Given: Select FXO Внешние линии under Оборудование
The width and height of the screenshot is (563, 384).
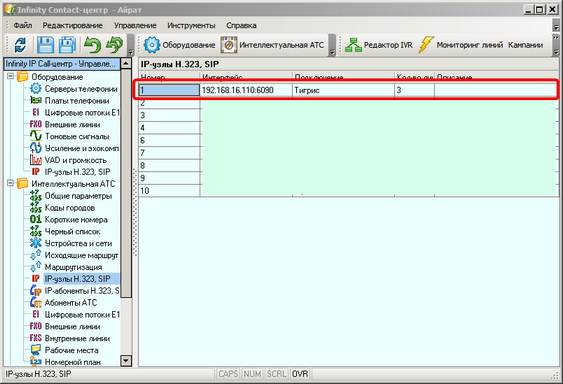Looking at the screenshot, I should (x=72, y=125).
